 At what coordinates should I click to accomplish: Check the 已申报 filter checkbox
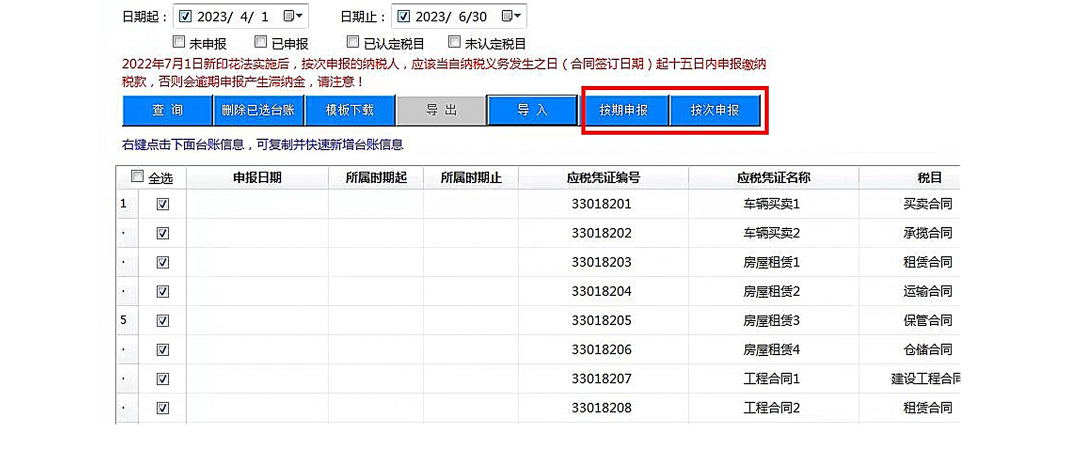260,43
